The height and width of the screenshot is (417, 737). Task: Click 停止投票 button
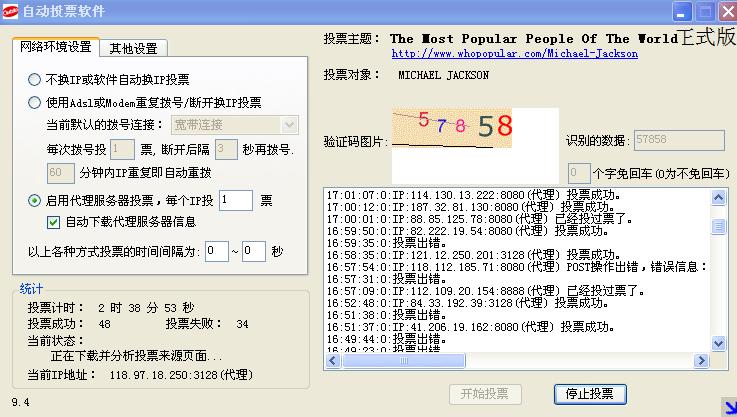tap(590, 394)
